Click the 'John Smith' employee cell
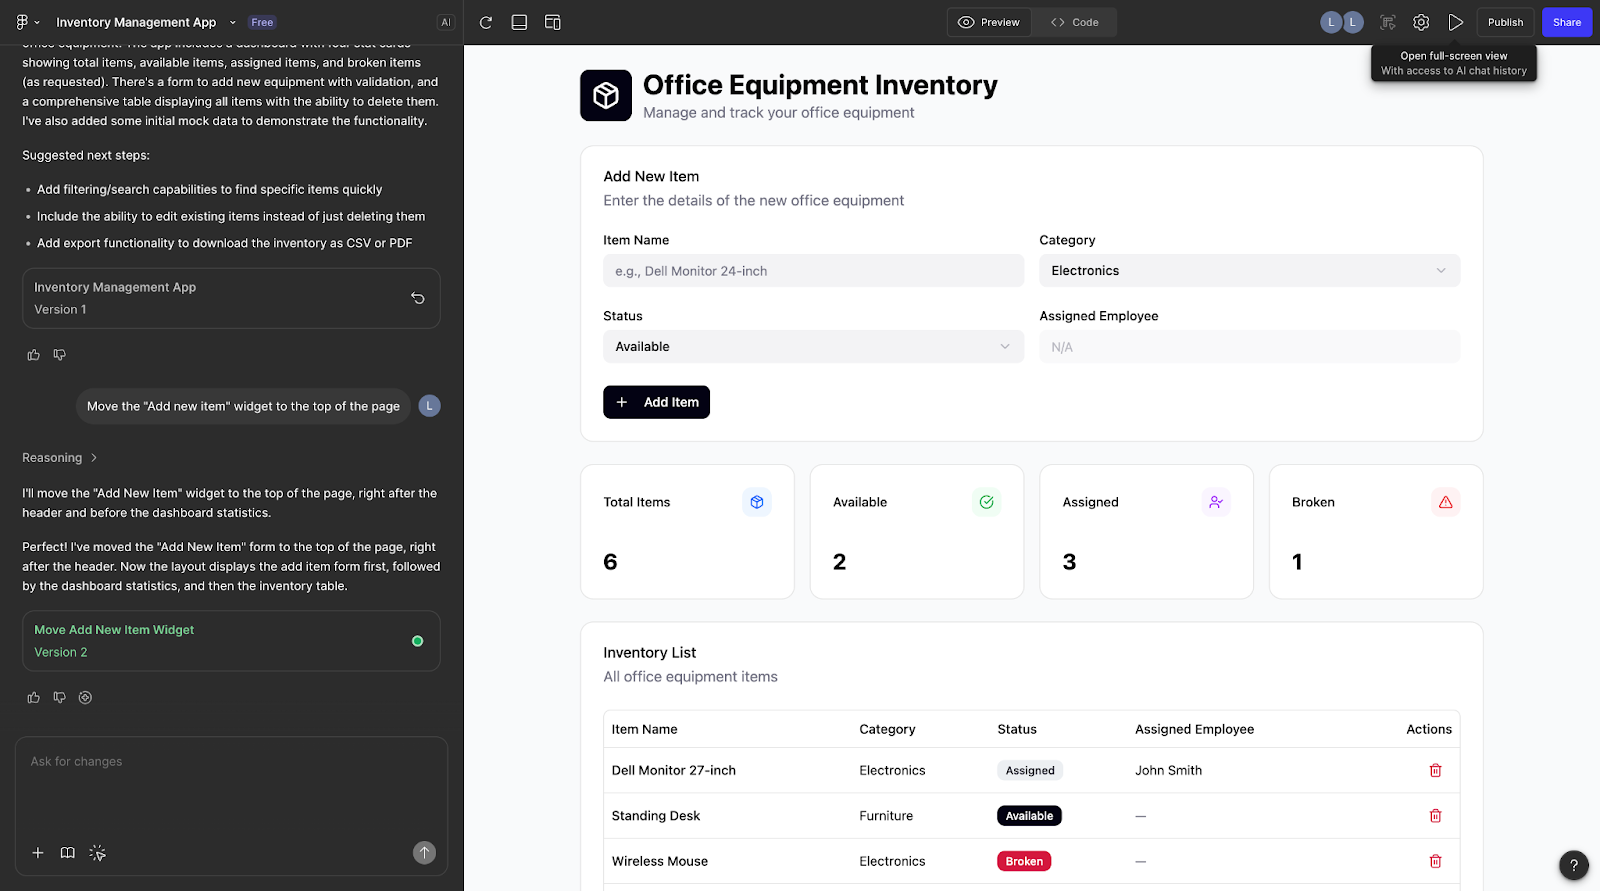Screen dimensions: 1600x891 1168,770
